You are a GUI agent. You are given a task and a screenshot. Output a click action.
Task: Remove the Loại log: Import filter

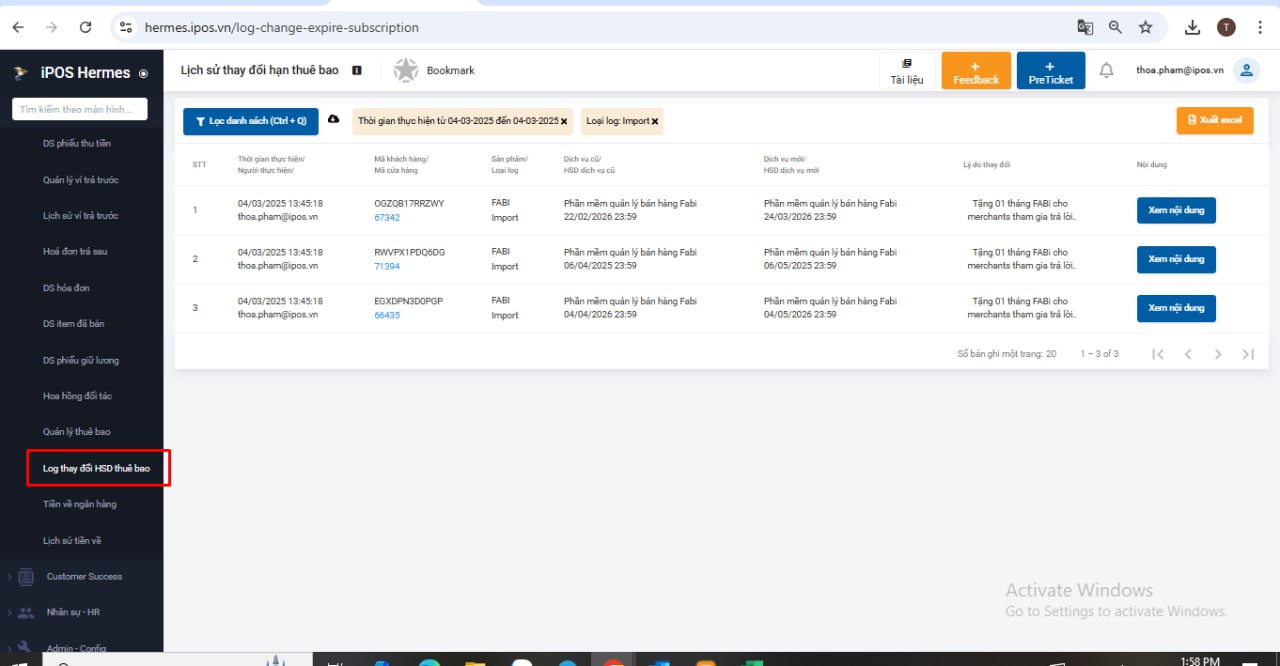tap(655, 121)
